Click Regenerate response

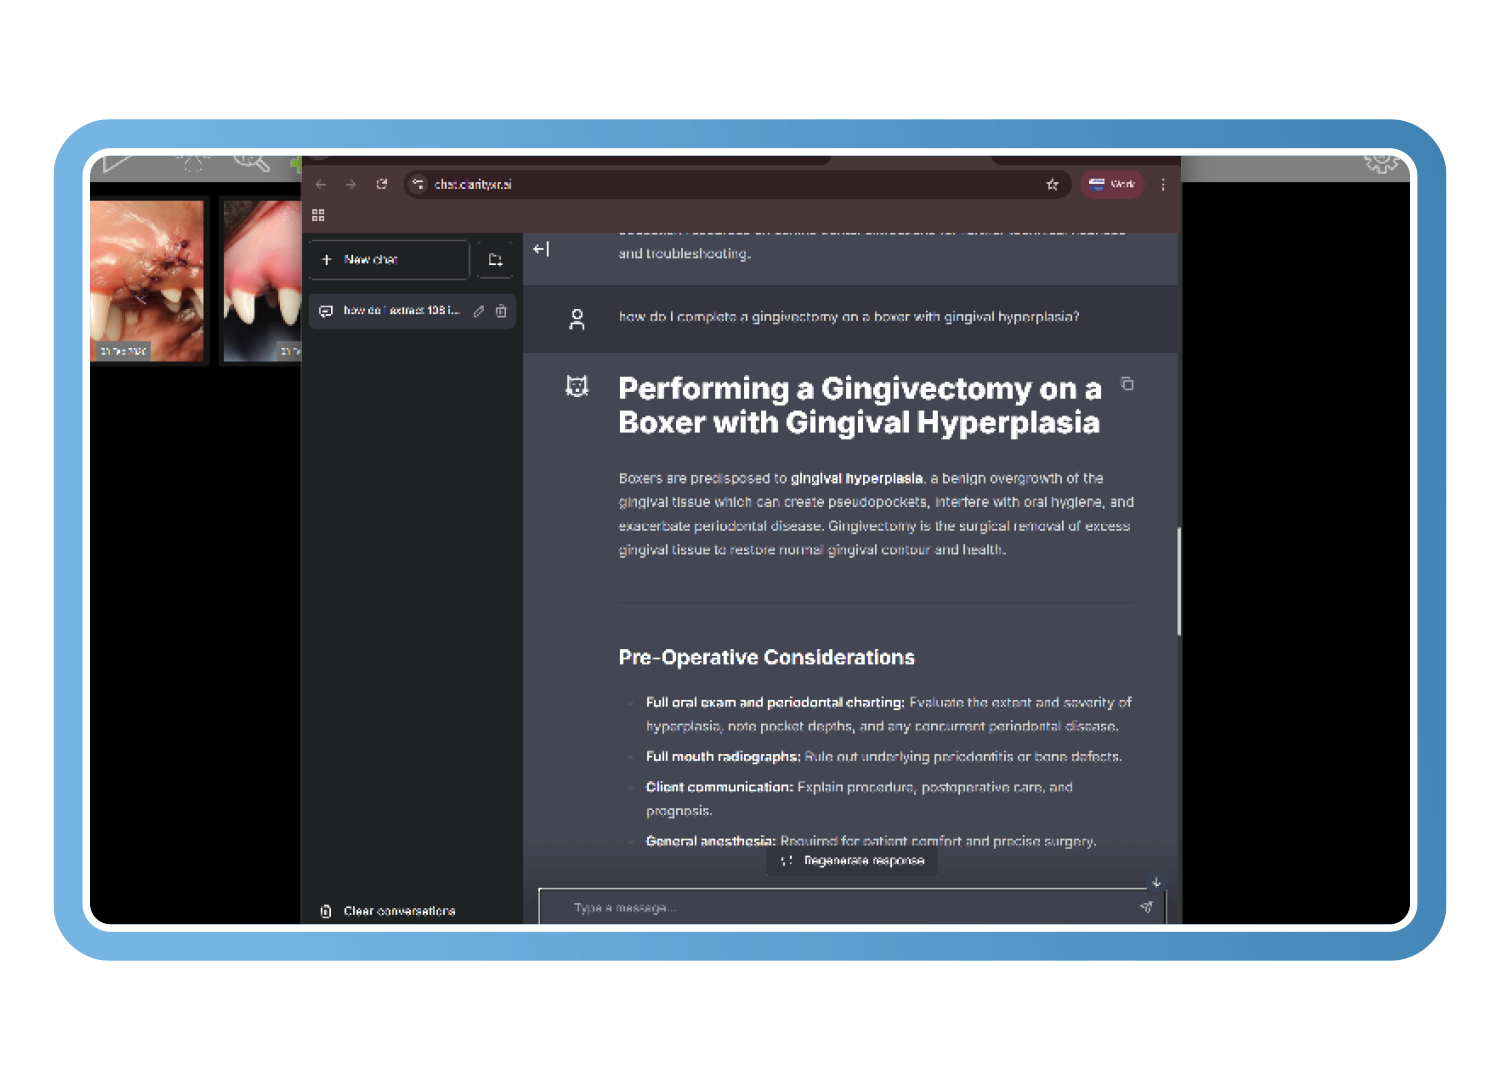(x=853, y=861)
